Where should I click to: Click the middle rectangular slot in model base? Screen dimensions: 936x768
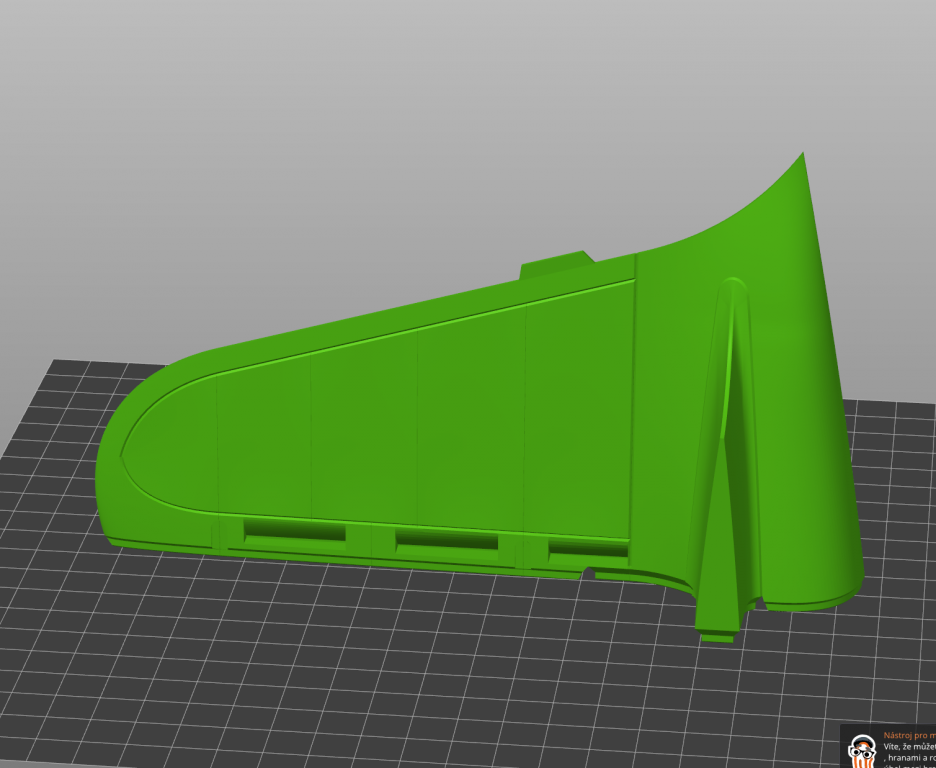point(446,540)
